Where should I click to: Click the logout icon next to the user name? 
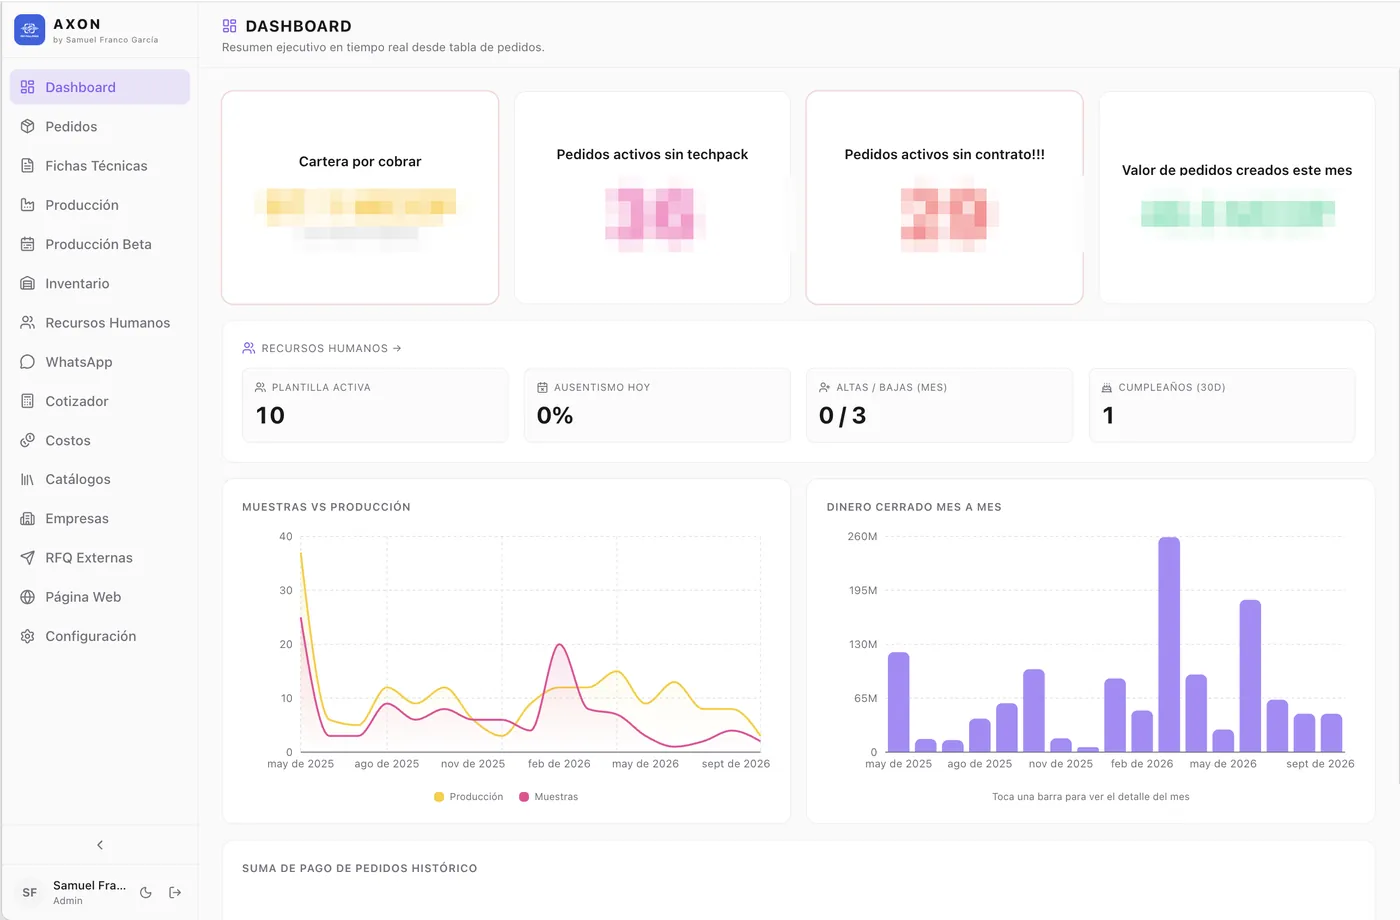coord(175,892)
